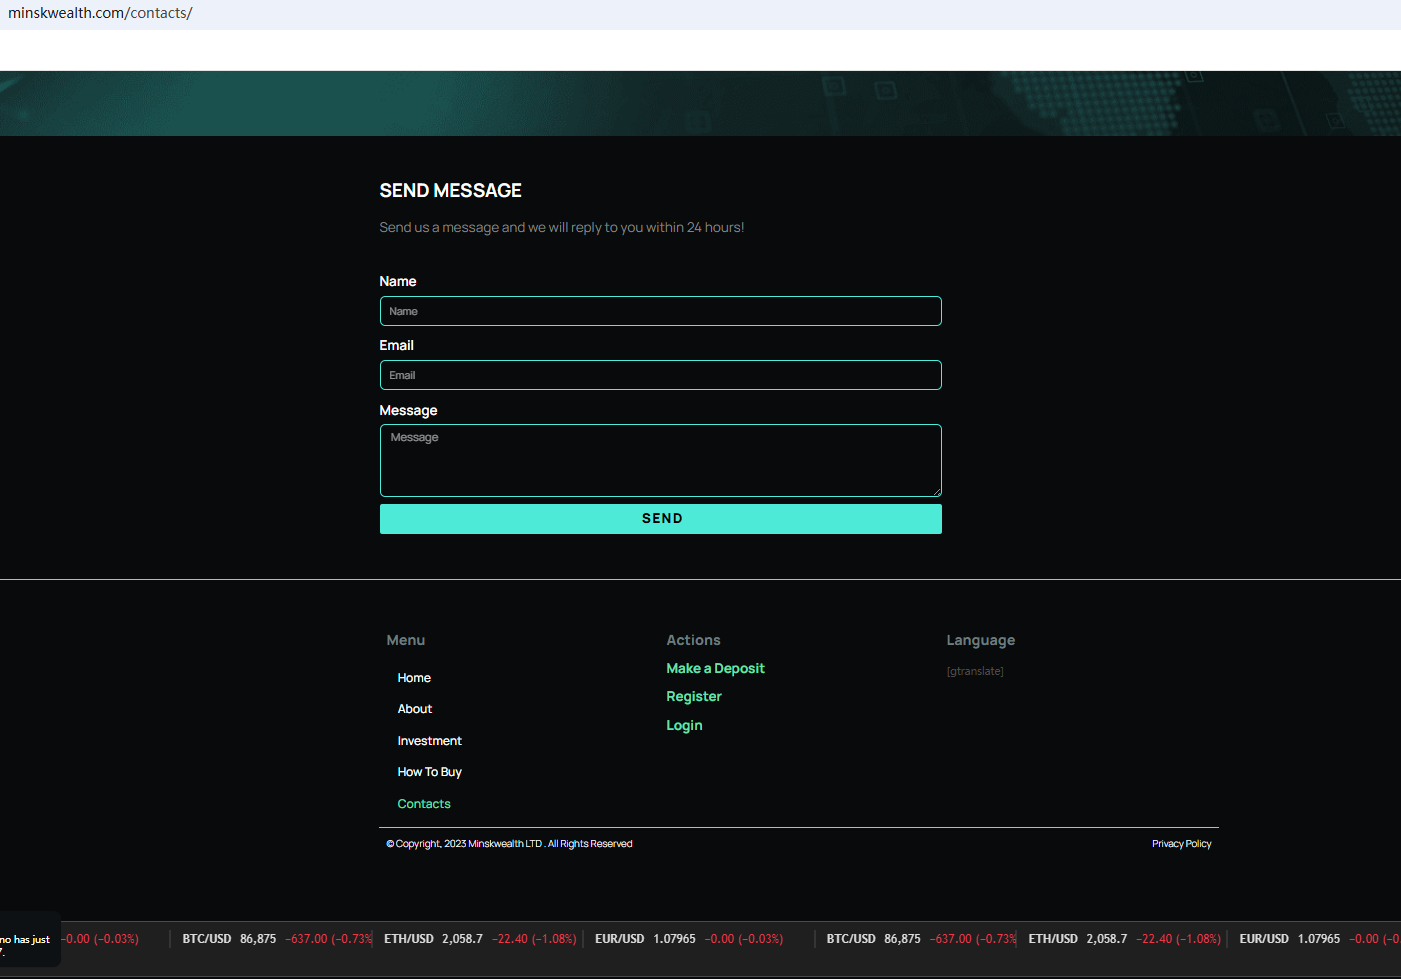Click the Message box resize handle
The height and width of the screenshot is (979, 1401).
pyautogui.click(x=936, y=491)
